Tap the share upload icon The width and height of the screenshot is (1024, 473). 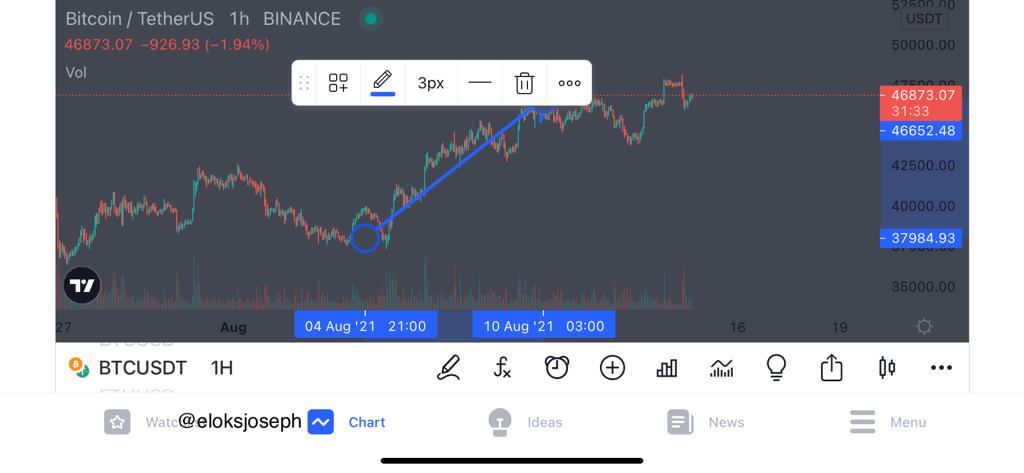831,368
